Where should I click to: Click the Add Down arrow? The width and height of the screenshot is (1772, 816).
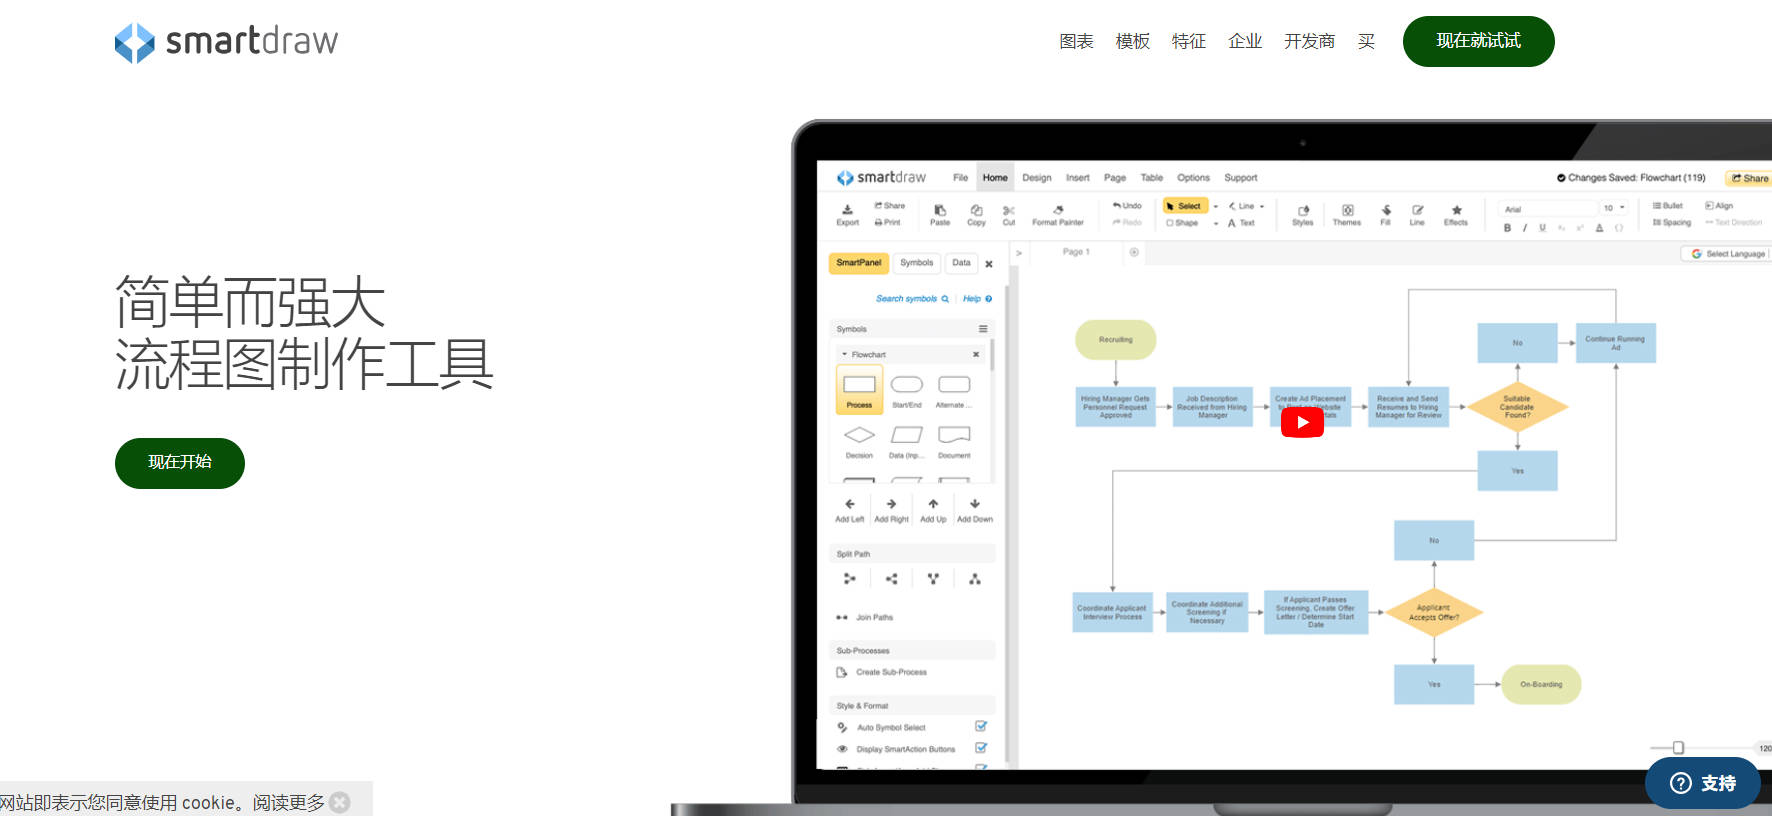(x=975, y=510)
